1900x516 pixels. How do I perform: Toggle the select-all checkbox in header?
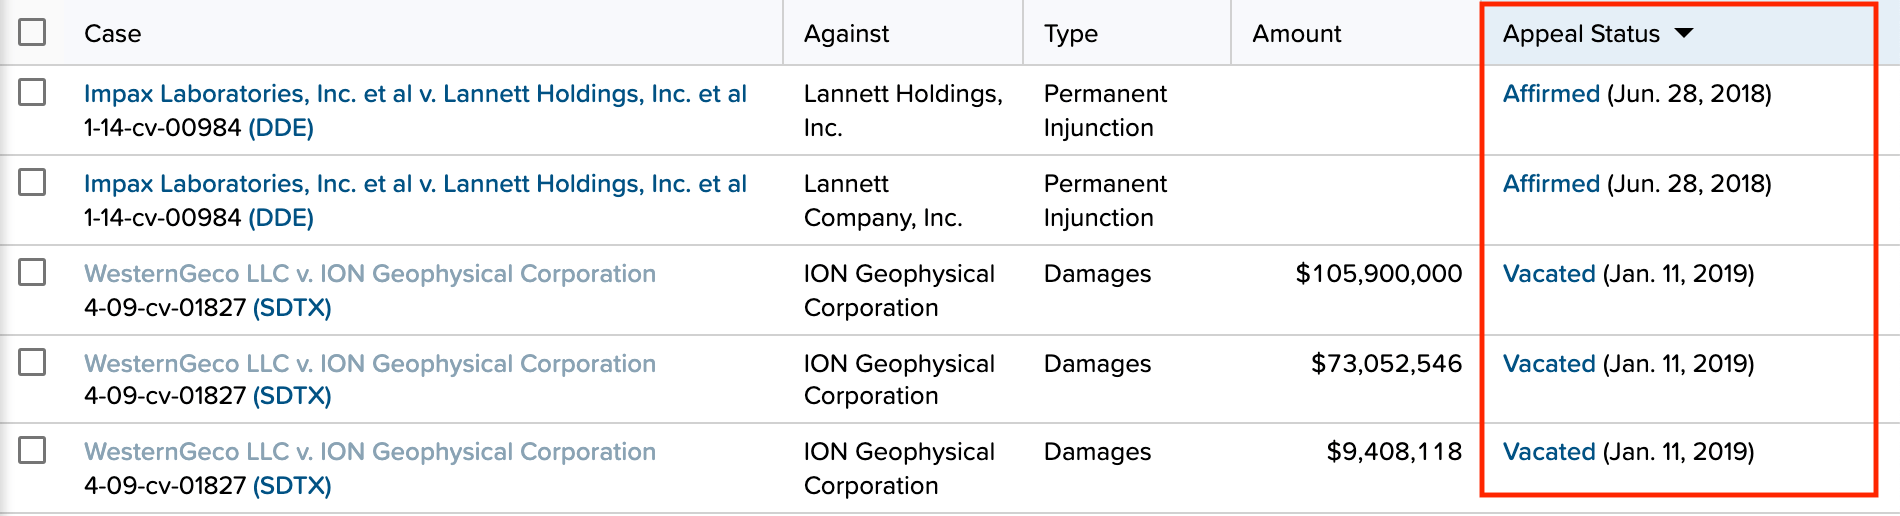coord(32,32)
